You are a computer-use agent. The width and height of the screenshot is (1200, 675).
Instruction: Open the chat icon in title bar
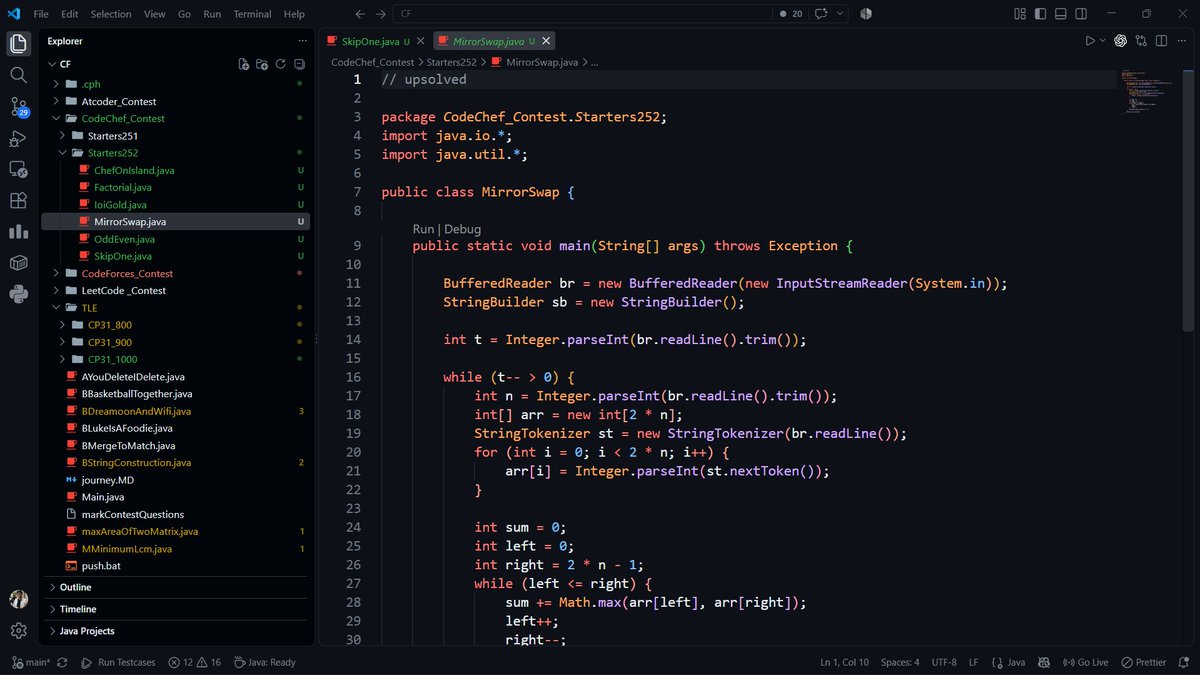pyautogui.click(x=822, y=14)
